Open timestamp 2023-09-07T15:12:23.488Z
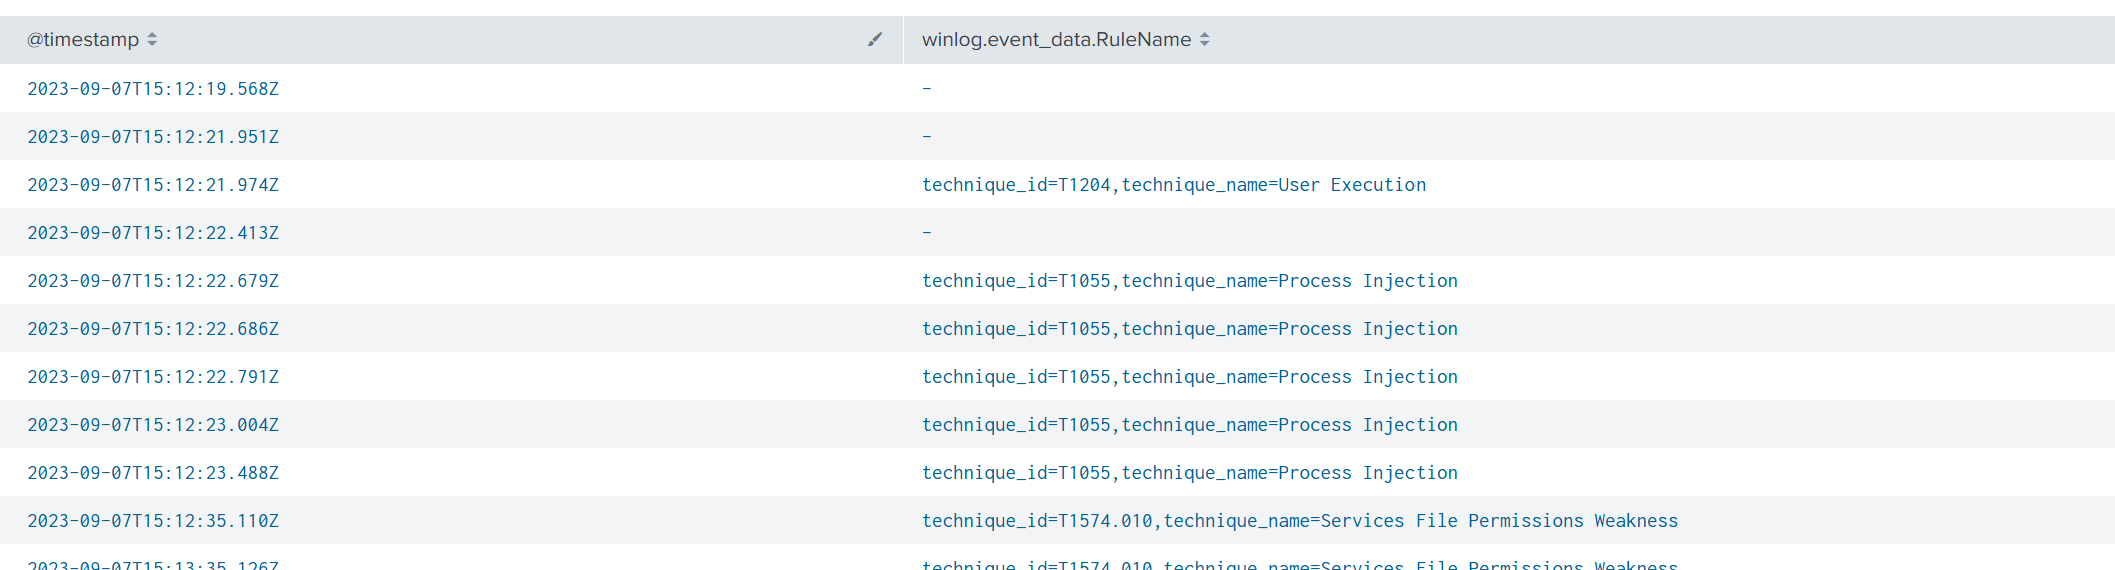 pos(153,473)
